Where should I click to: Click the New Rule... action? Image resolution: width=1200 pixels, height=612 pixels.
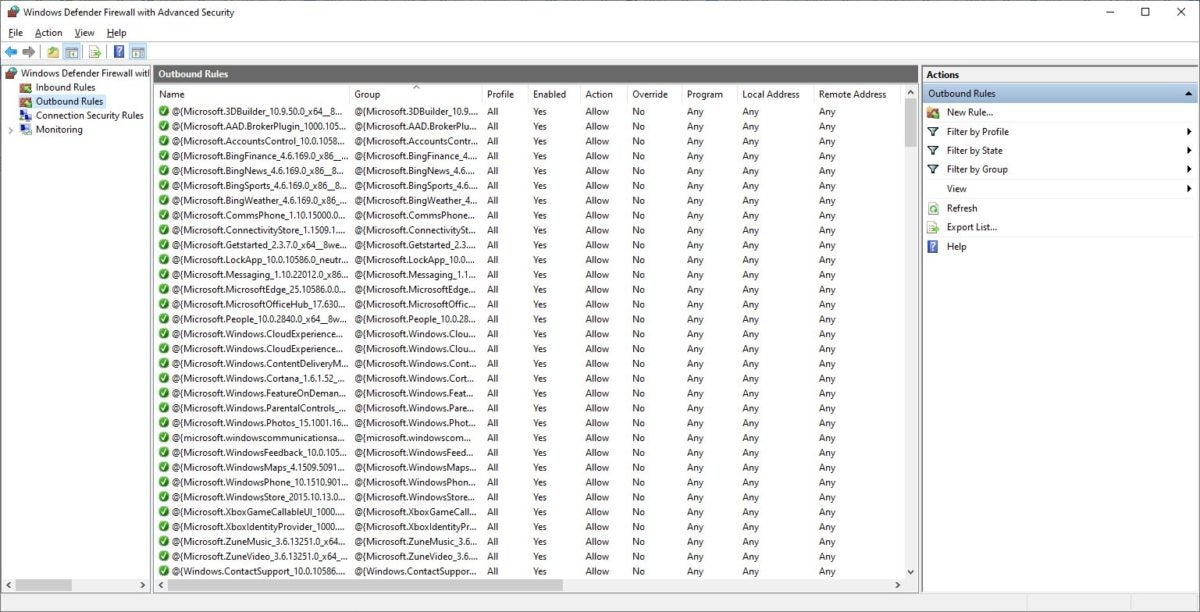click(x=970, y=112)
